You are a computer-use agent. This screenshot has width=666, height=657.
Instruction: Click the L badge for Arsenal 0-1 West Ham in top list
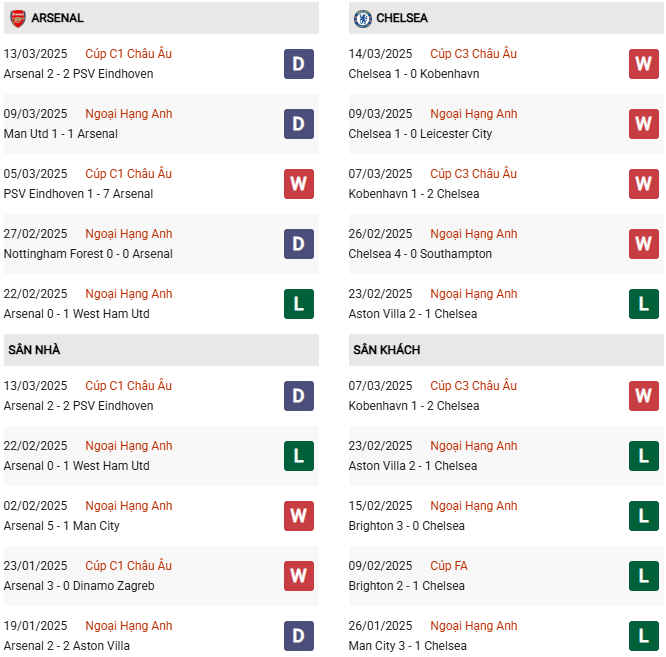299,304
